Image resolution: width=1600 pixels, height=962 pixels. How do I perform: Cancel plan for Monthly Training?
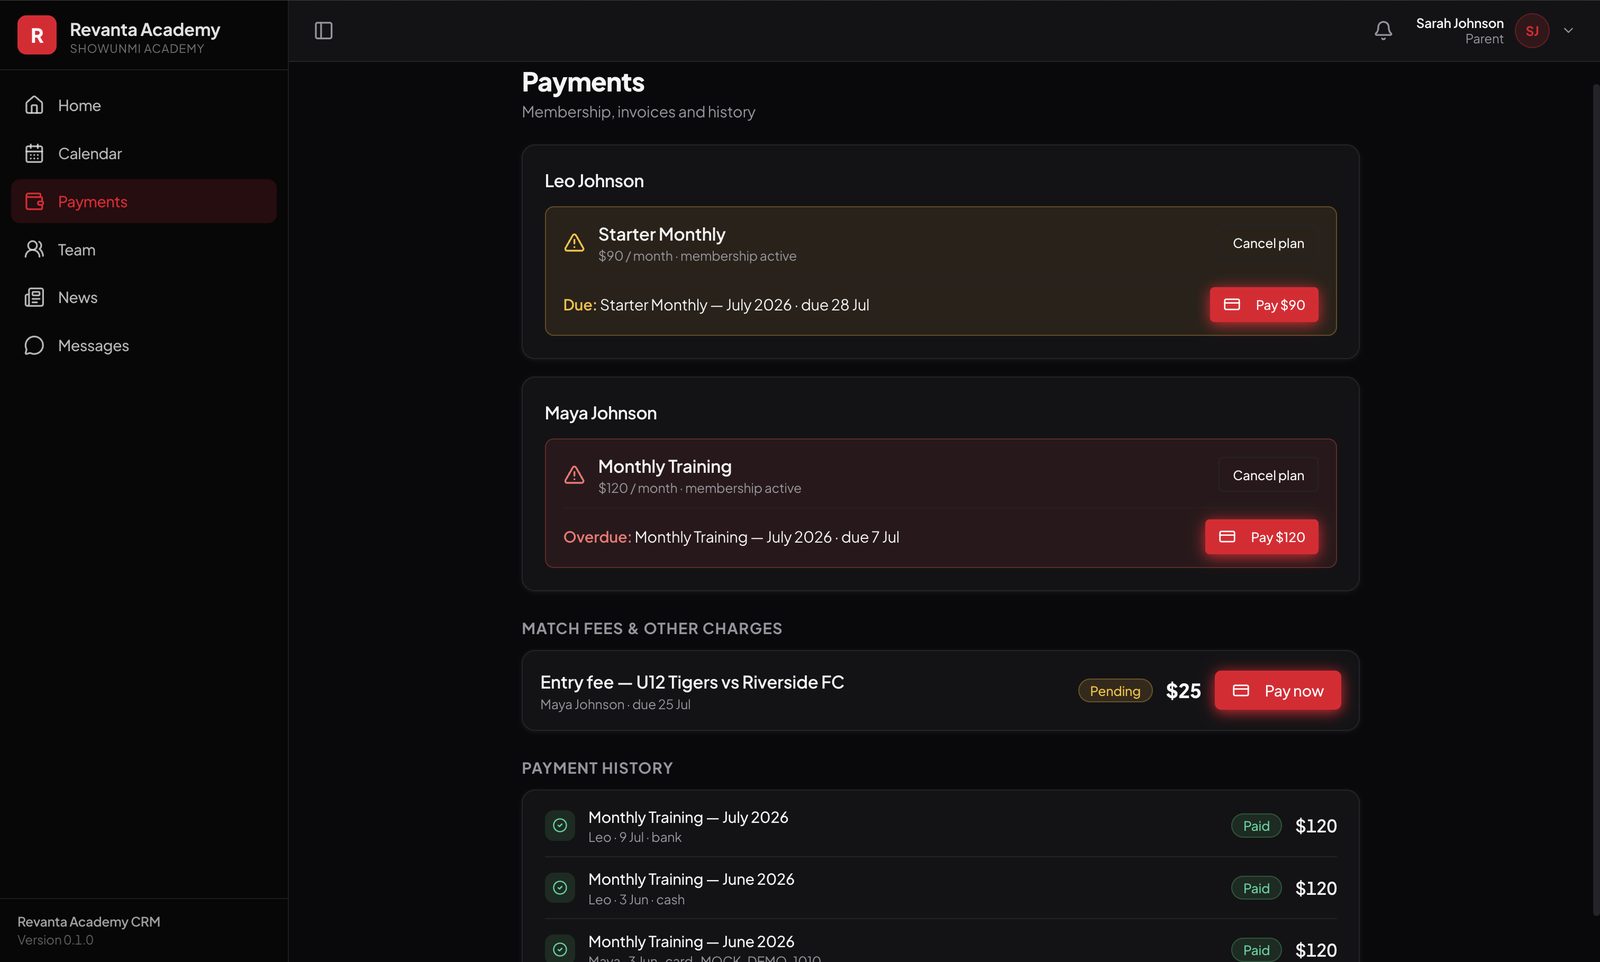coord(1268,475)
